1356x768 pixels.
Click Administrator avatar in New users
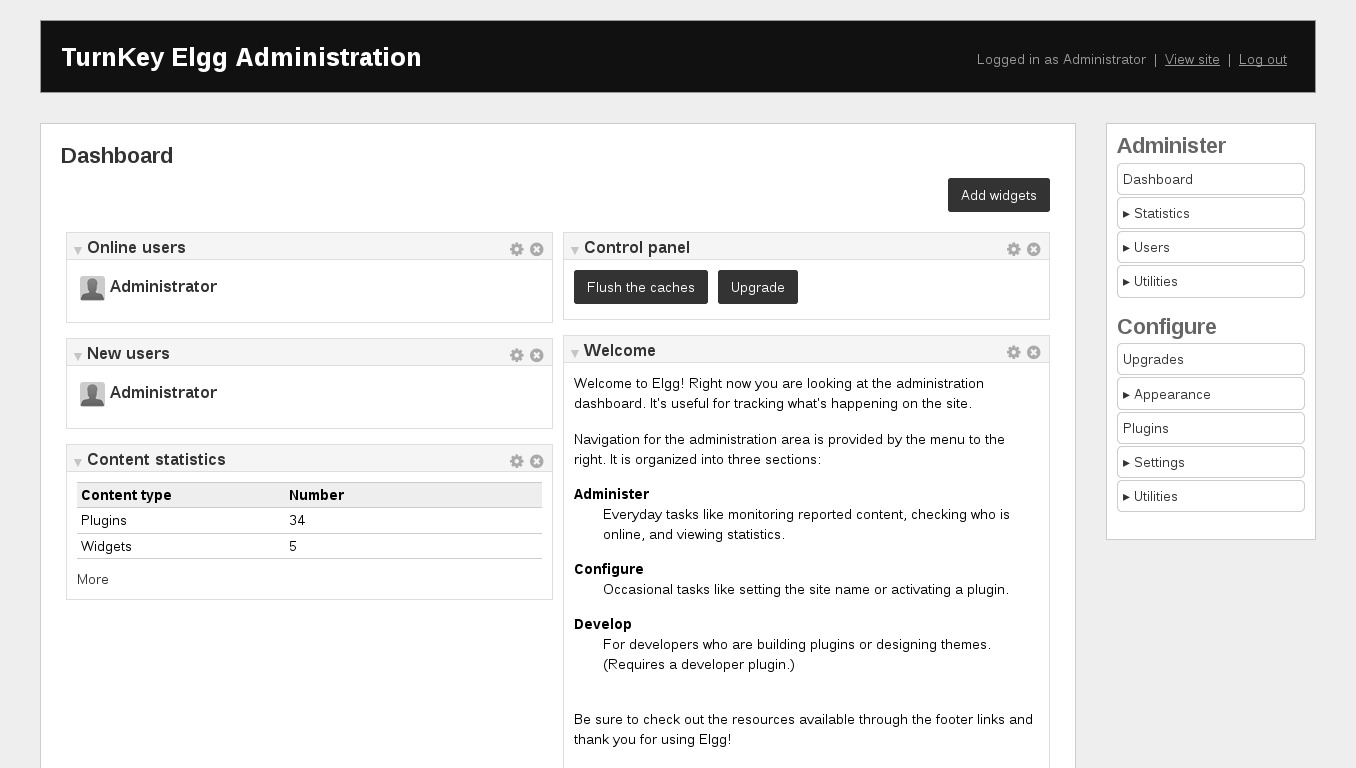[92, 394]
